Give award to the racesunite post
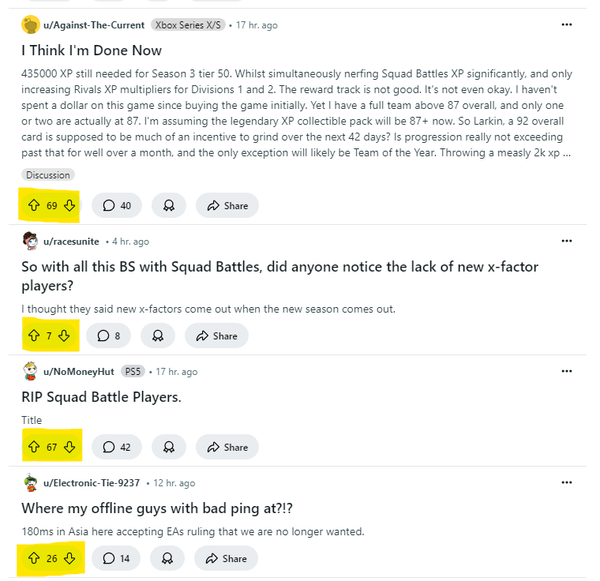This screenshot has height=581, width=600. click(158, 336)
